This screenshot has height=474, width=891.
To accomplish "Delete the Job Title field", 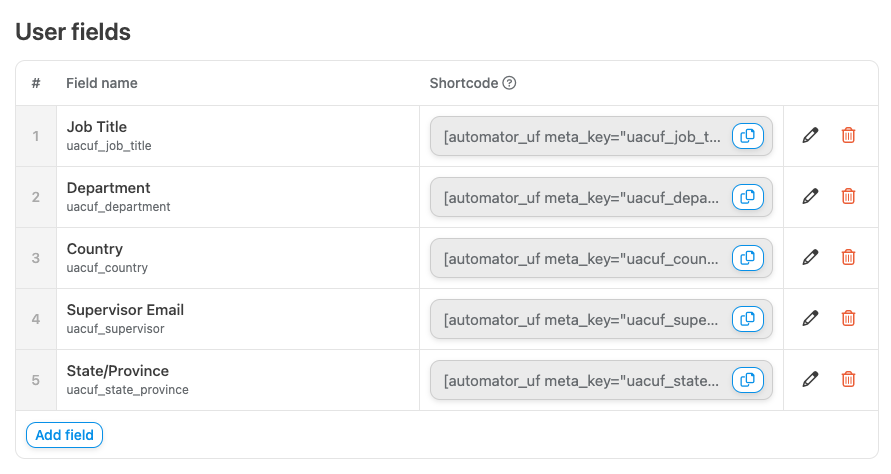I will pyautogui.click(x=848, y=136).
